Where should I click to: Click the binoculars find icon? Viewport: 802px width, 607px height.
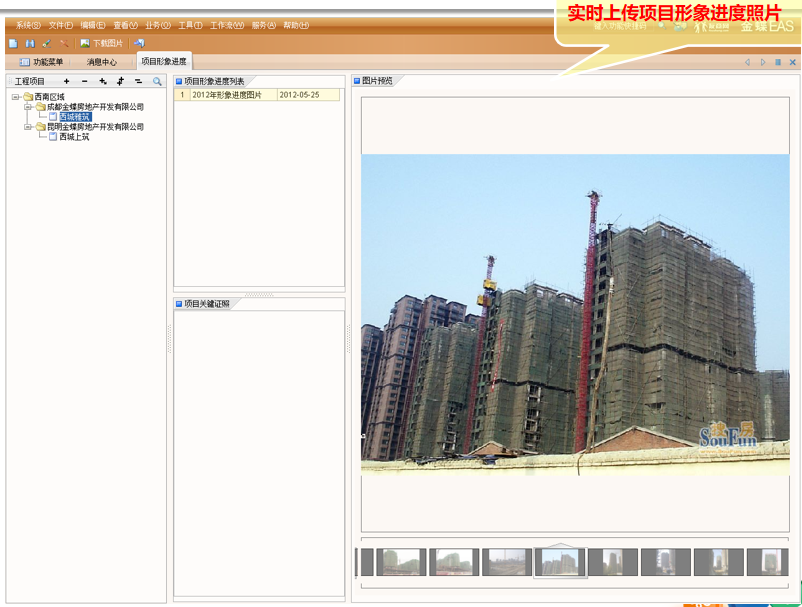(x=30, y=43)
